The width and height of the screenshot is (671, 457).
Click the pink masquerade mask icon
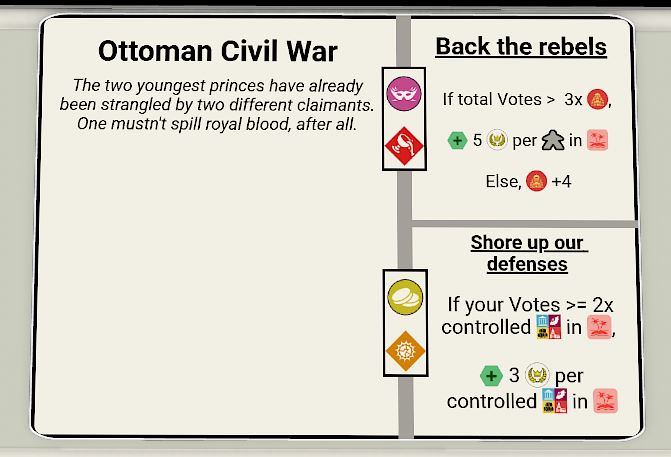[x=404, y=91]
